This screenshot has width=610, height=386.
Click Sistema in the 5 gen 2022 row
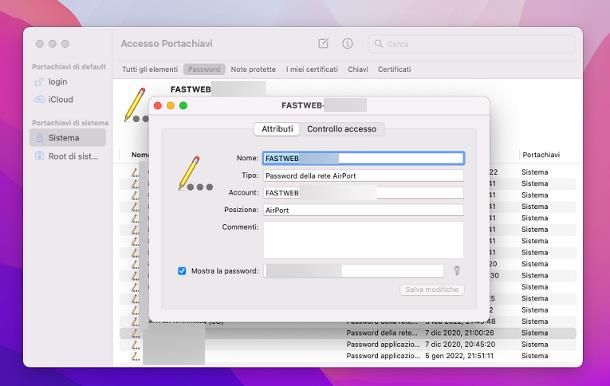(x=535, y=356)
